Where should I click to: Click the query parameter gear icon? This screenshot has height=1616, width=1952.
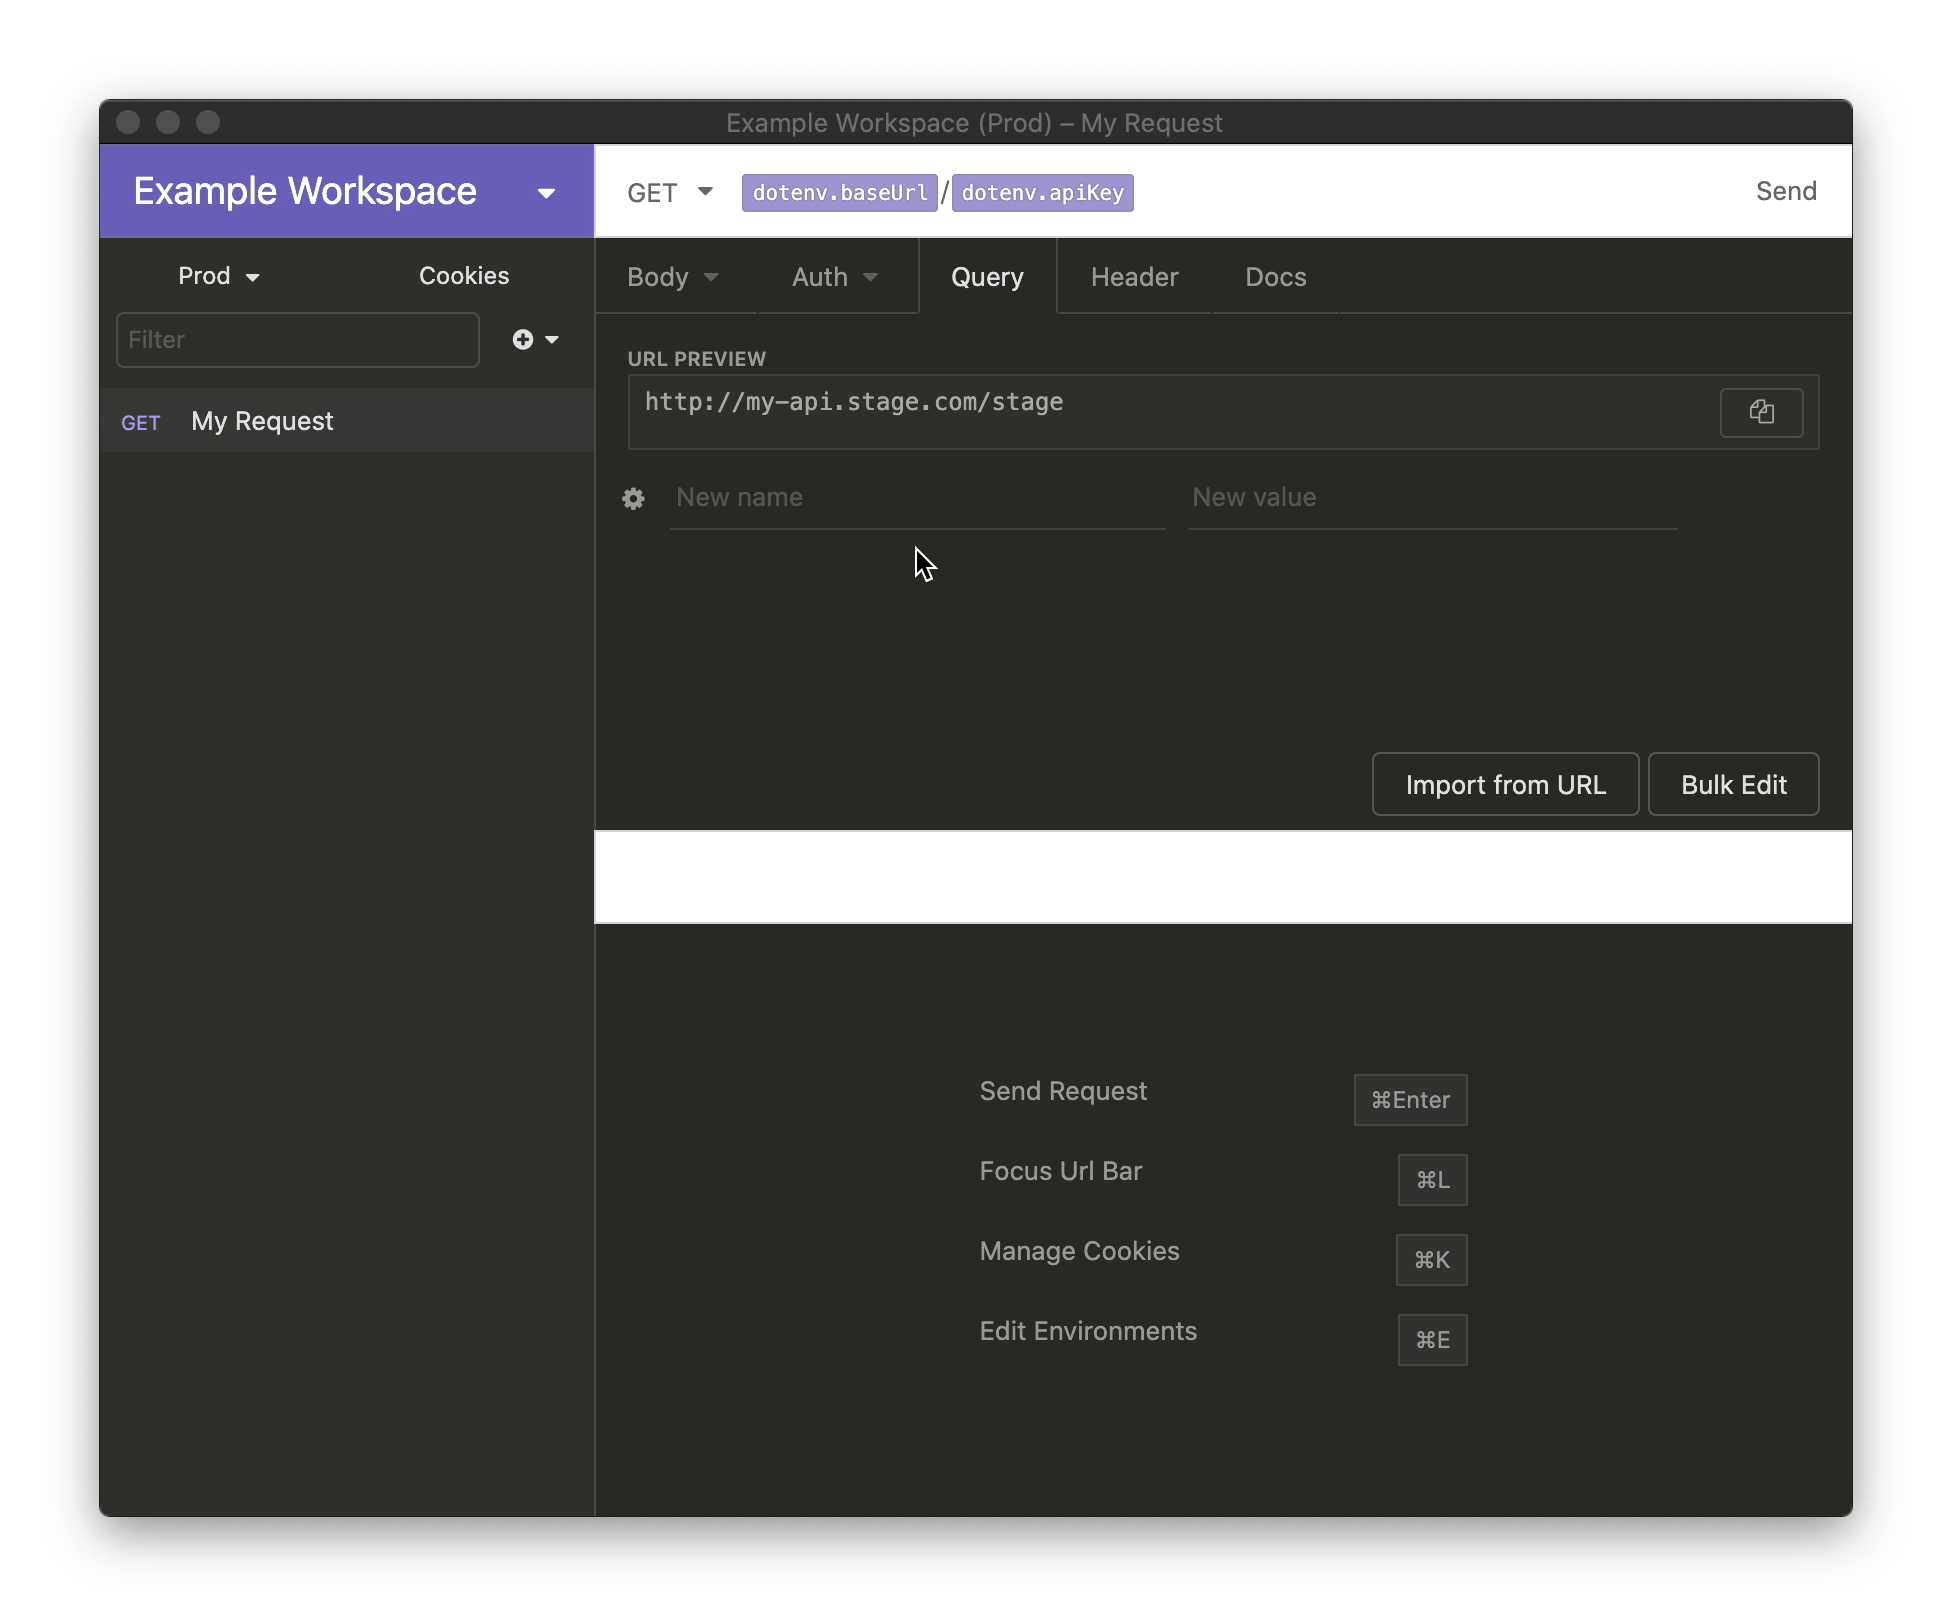(x=633, y=498)
